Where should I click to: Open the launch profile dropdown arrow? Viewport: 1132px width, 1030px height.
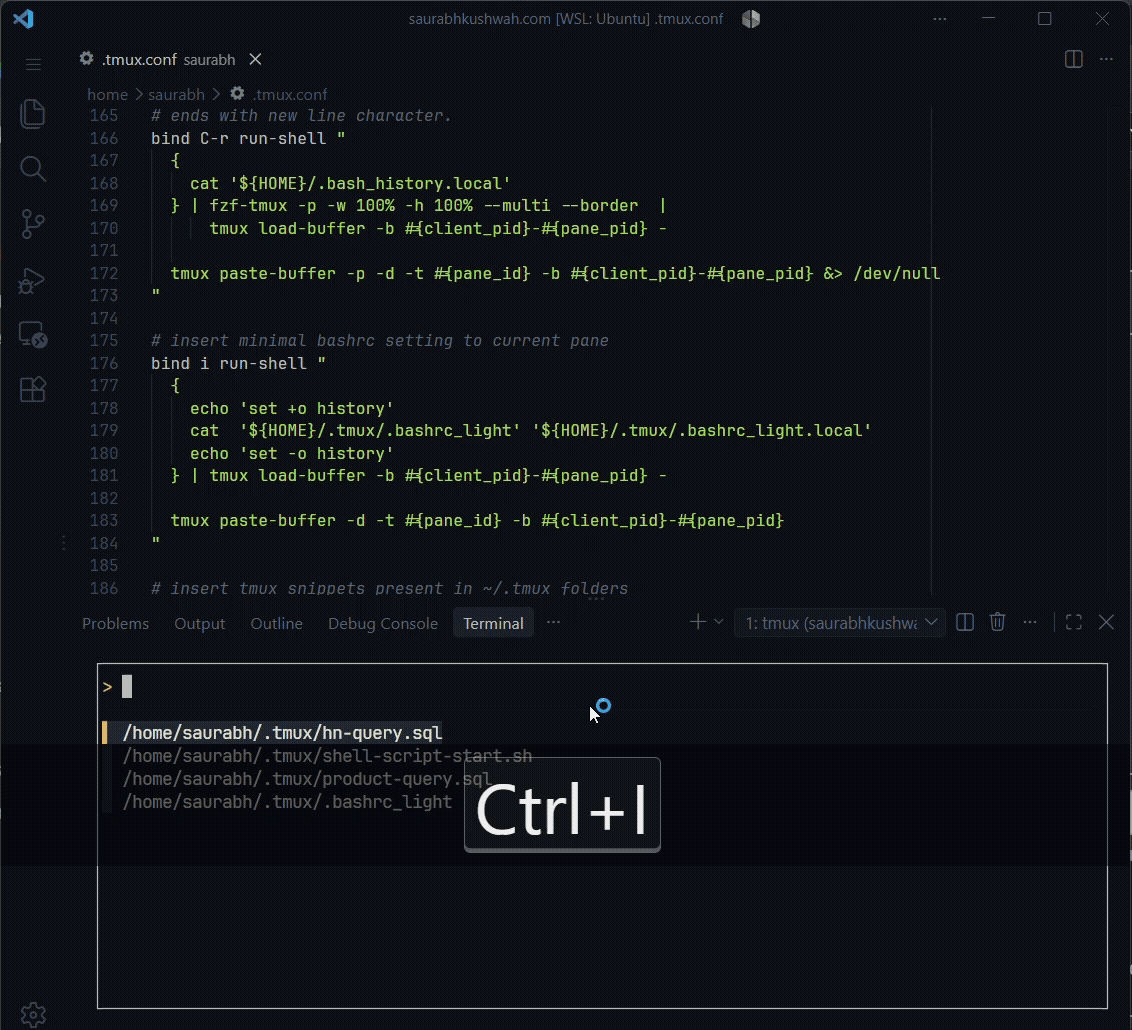[719, 622]
